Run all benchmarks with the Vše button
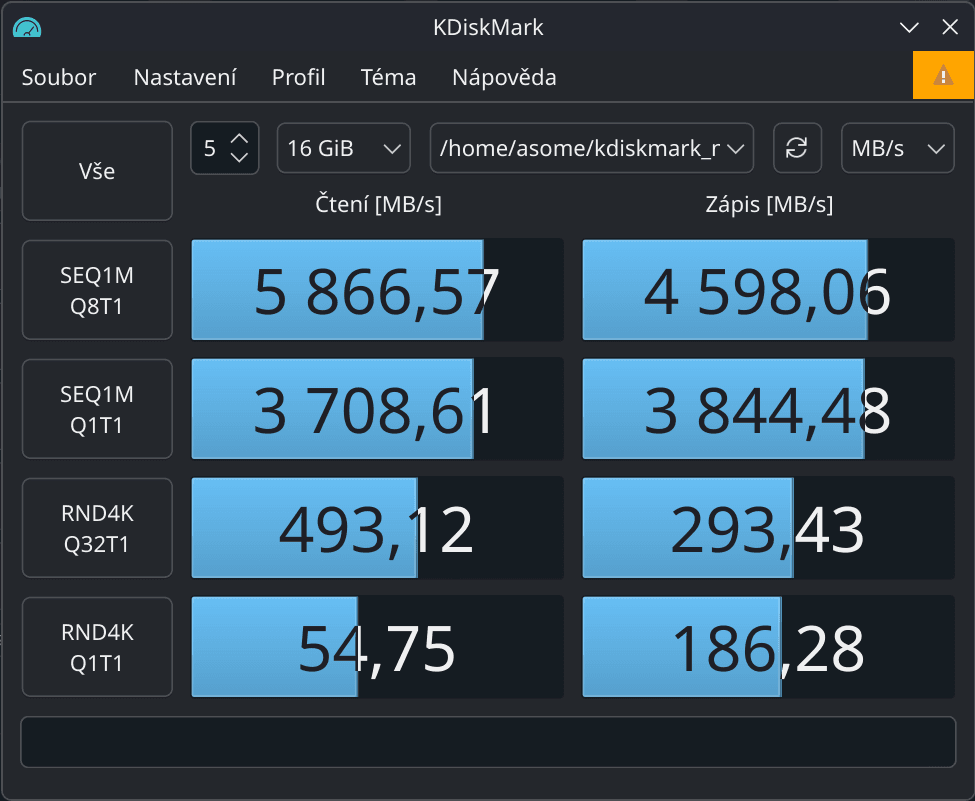 click(x=97, y=171)
